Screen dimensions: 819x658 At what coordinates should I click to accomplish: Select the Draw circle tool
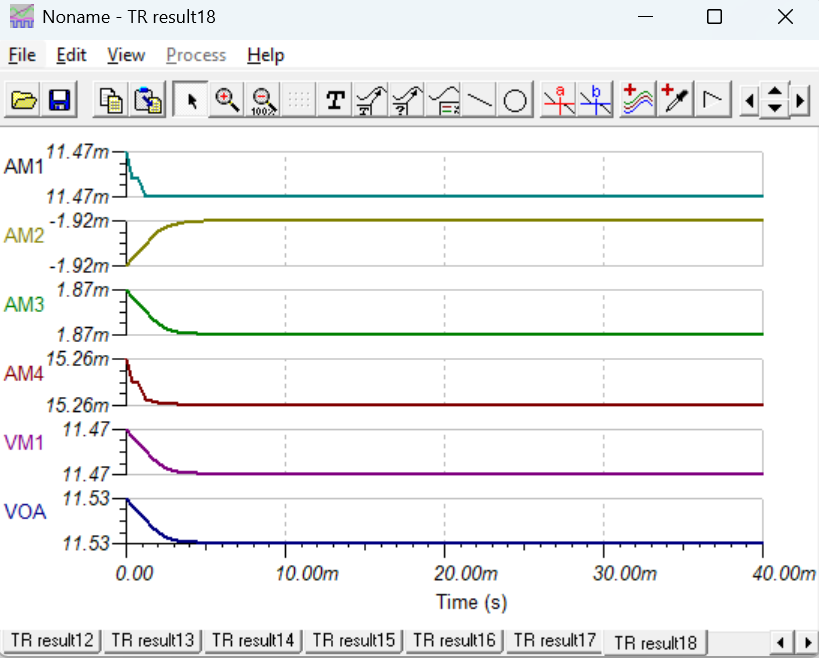515,99
